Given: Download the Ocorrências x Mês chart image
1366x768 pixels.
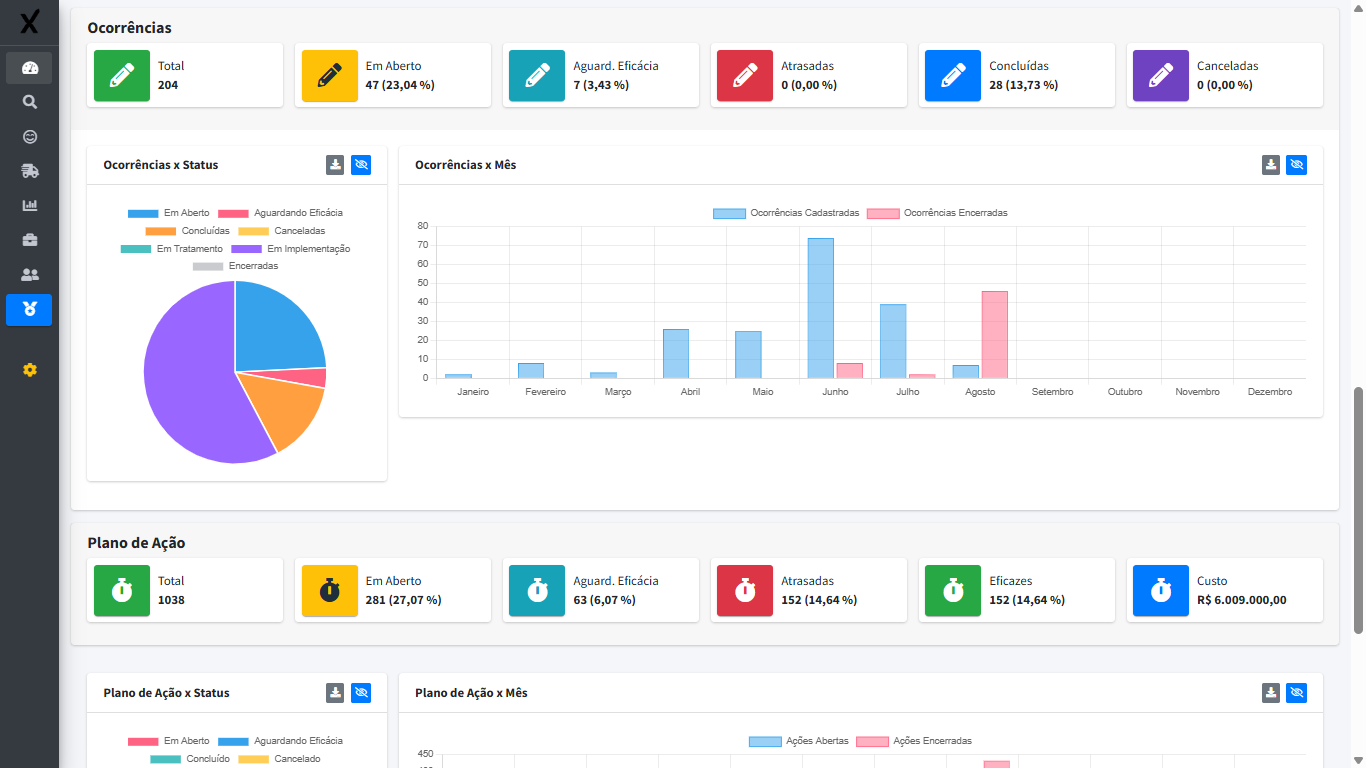Looking at the screenshot, I should pos(1270,164).
